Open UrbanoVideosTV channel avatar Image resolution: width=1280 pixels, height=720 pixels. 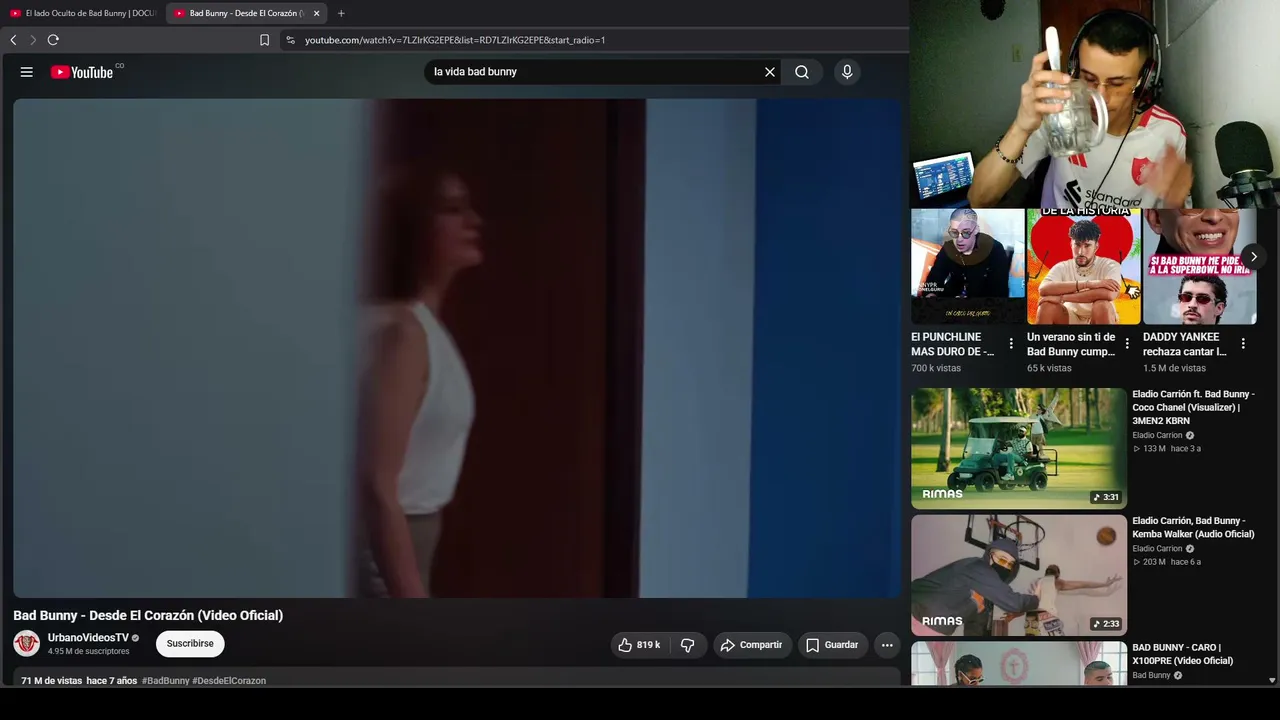coord(27,643)
